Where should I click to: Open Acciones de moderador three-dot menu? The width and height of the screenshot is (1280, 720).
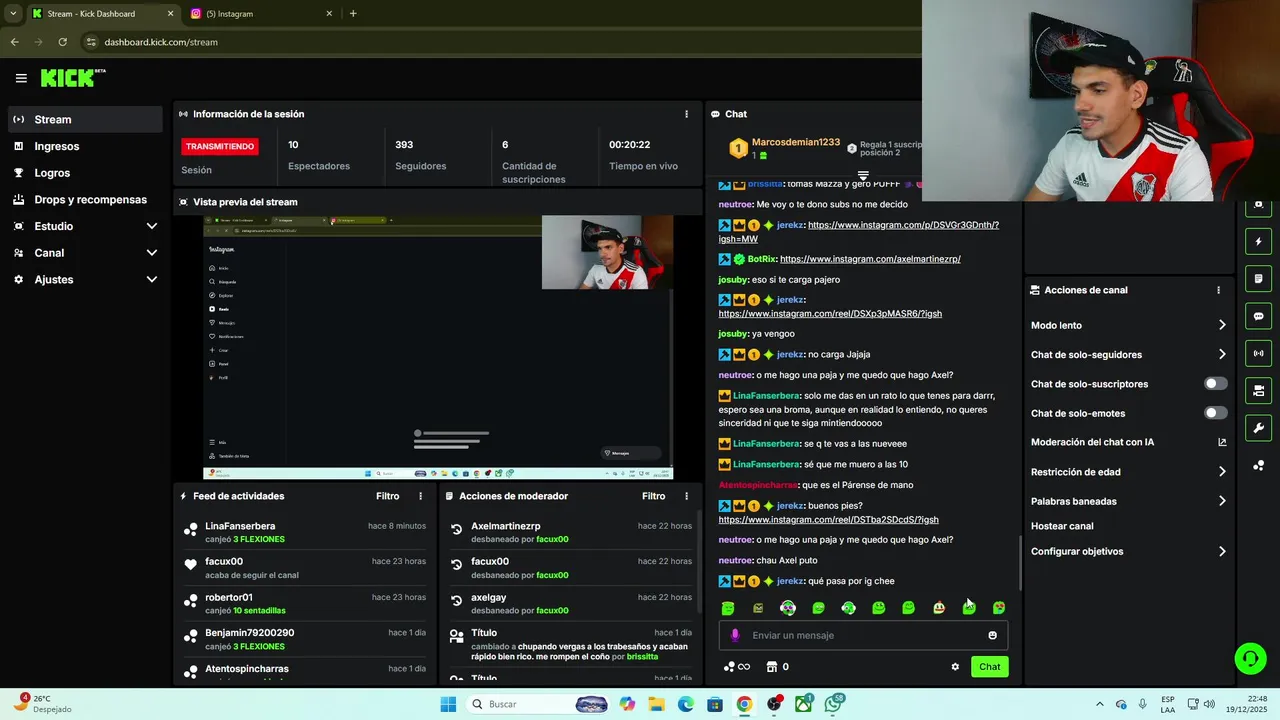[x=686, y=496]
